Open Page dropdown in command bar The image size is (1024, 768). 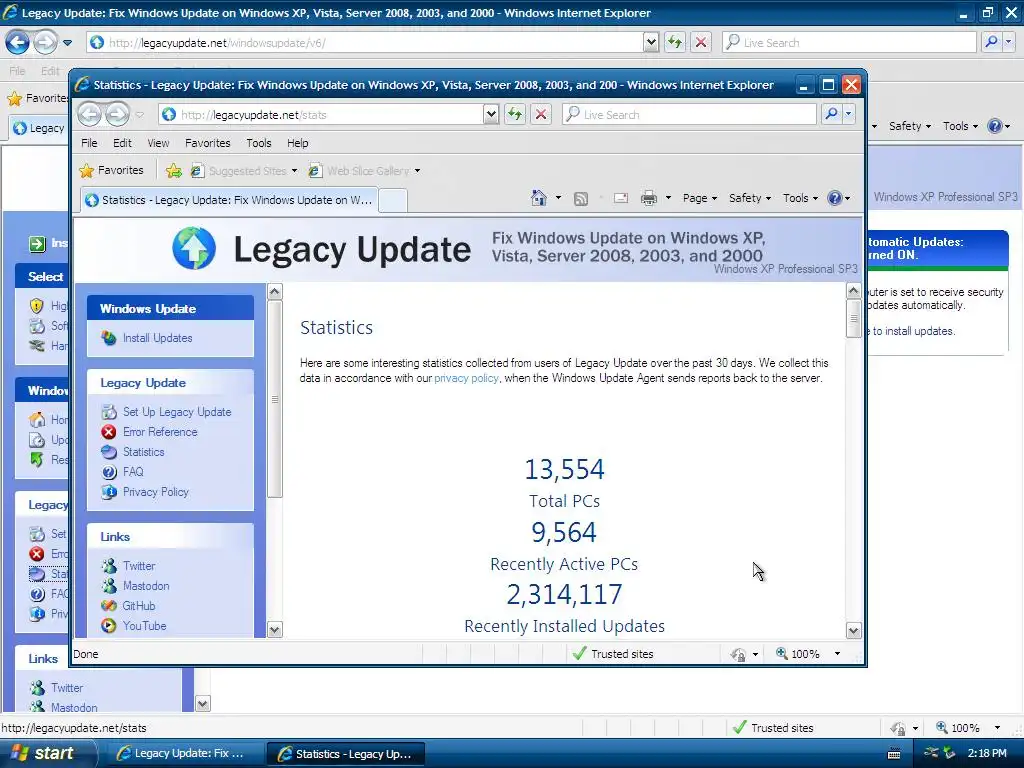pos(699,198)
